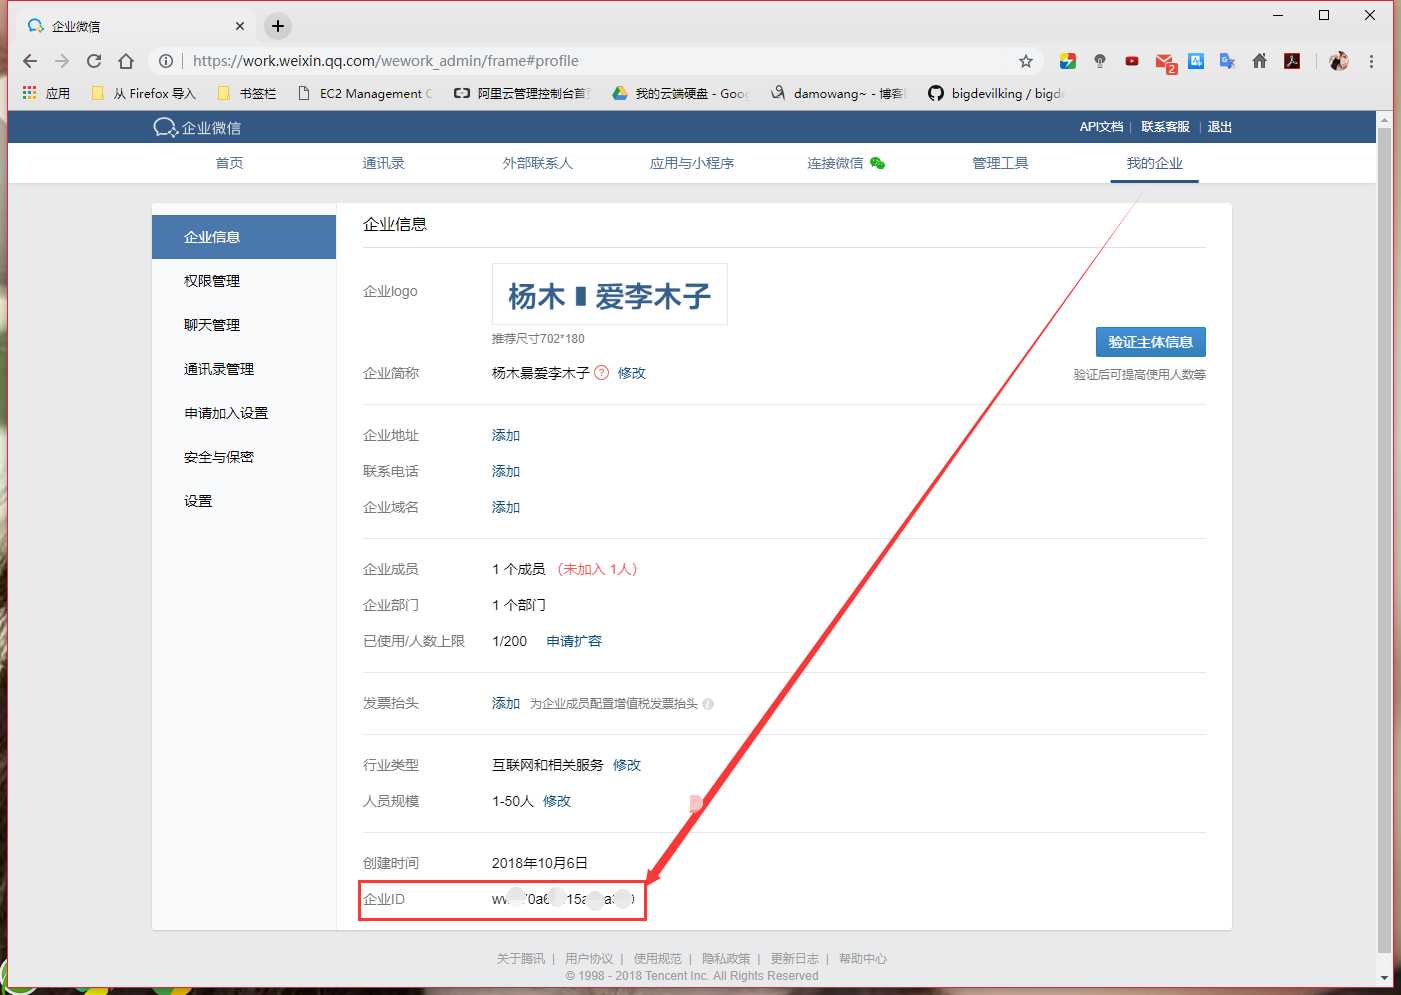Click the browser forward arrow
Screen dimensions: 1401x995
pyautogui.click(x=62, y=61)
